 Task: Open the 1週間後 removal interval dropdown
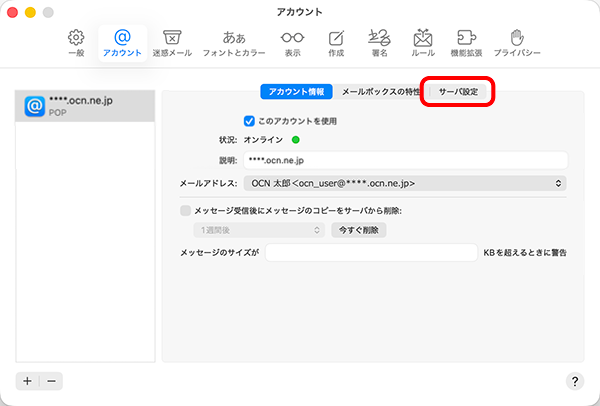click(258, 230)
